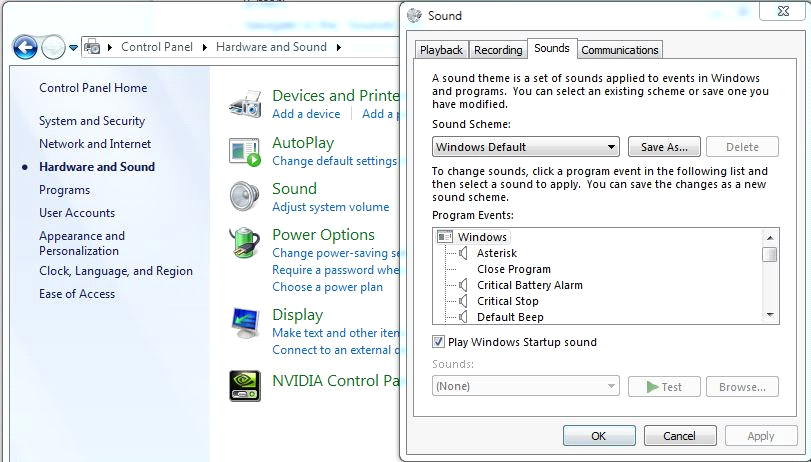This screenshot has width=811, height=462.
Task: Click the Browse... button
Action: [x=742, y=386]
